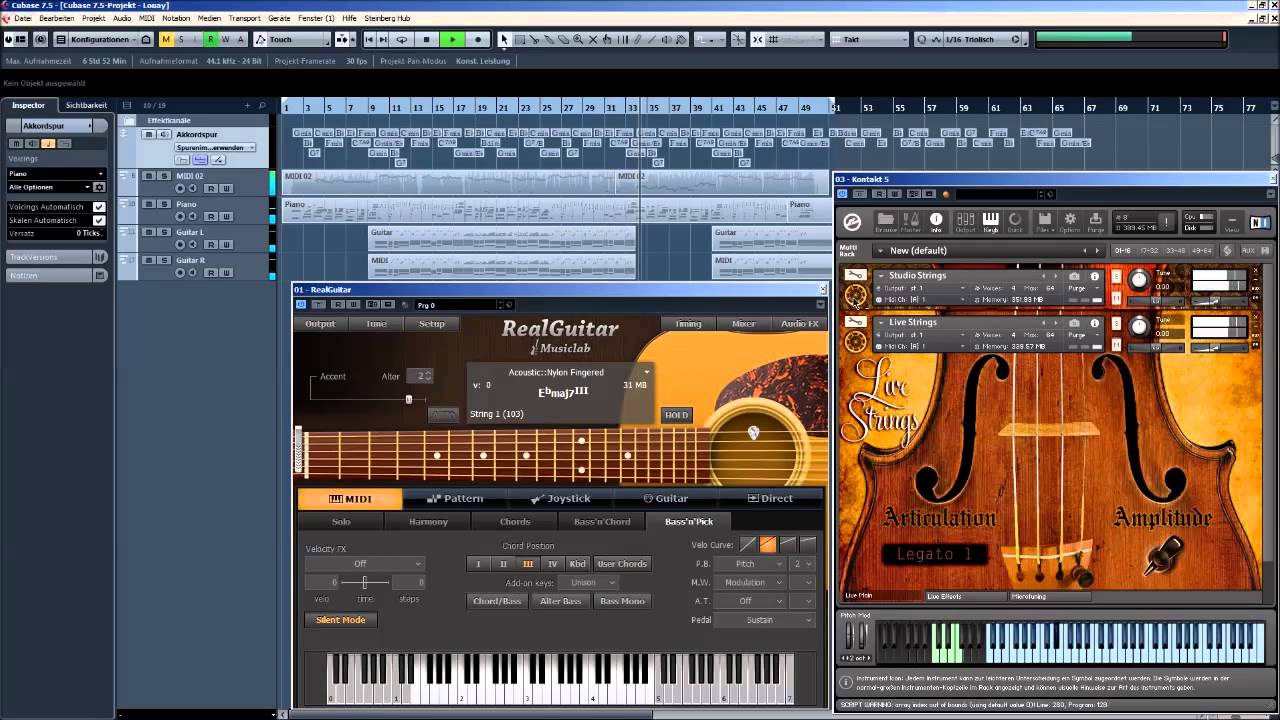Select the Bass'n'Chord mode tab
Viewport: 1280px width, 720px height.
click(x=602, y=522)
